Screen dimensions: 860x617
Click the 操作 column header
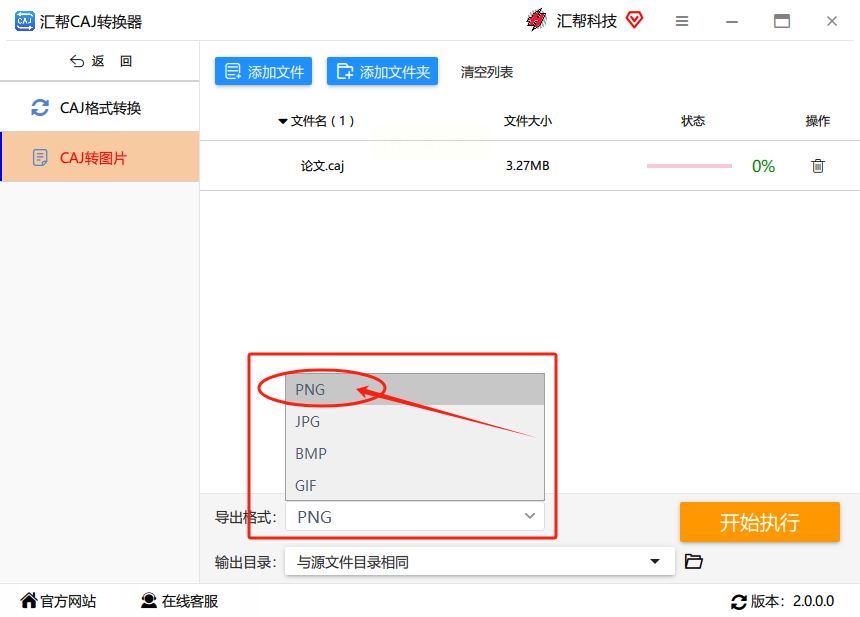tap(817, 121)
